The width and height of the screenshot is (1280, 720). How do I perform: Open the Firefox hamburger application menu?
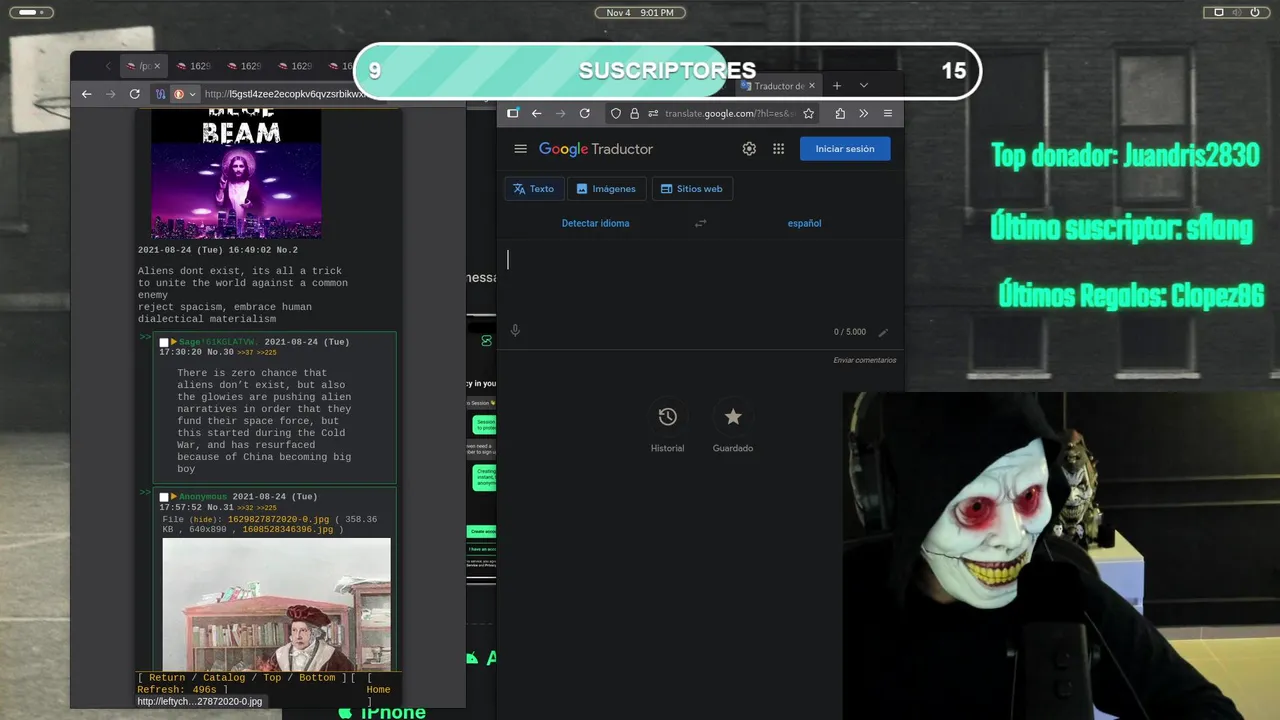click(888, 113)
